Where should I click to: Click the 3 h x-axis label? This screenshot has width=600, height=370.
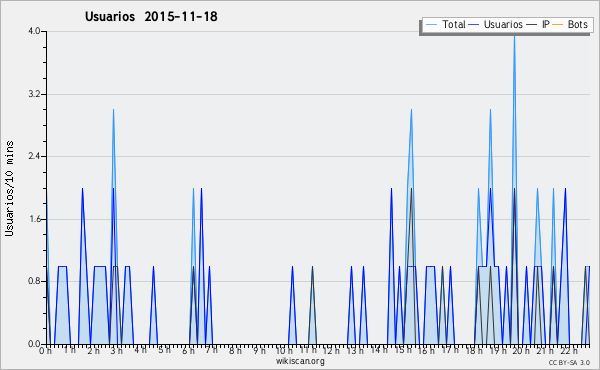pyautogui.click(x=116, y=350)
